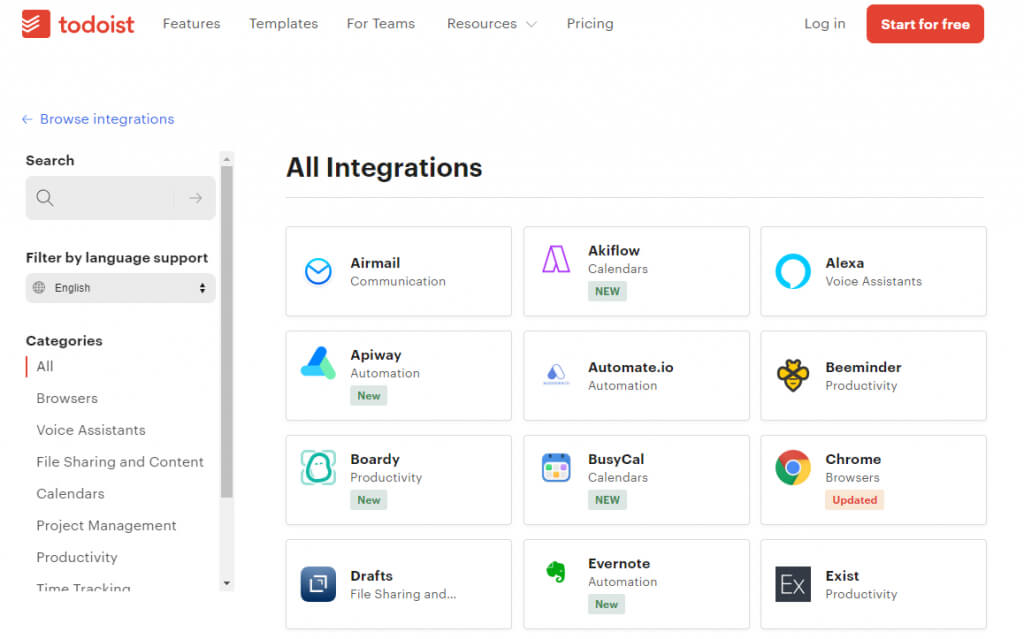Click the Chrome browser icon

793,468
